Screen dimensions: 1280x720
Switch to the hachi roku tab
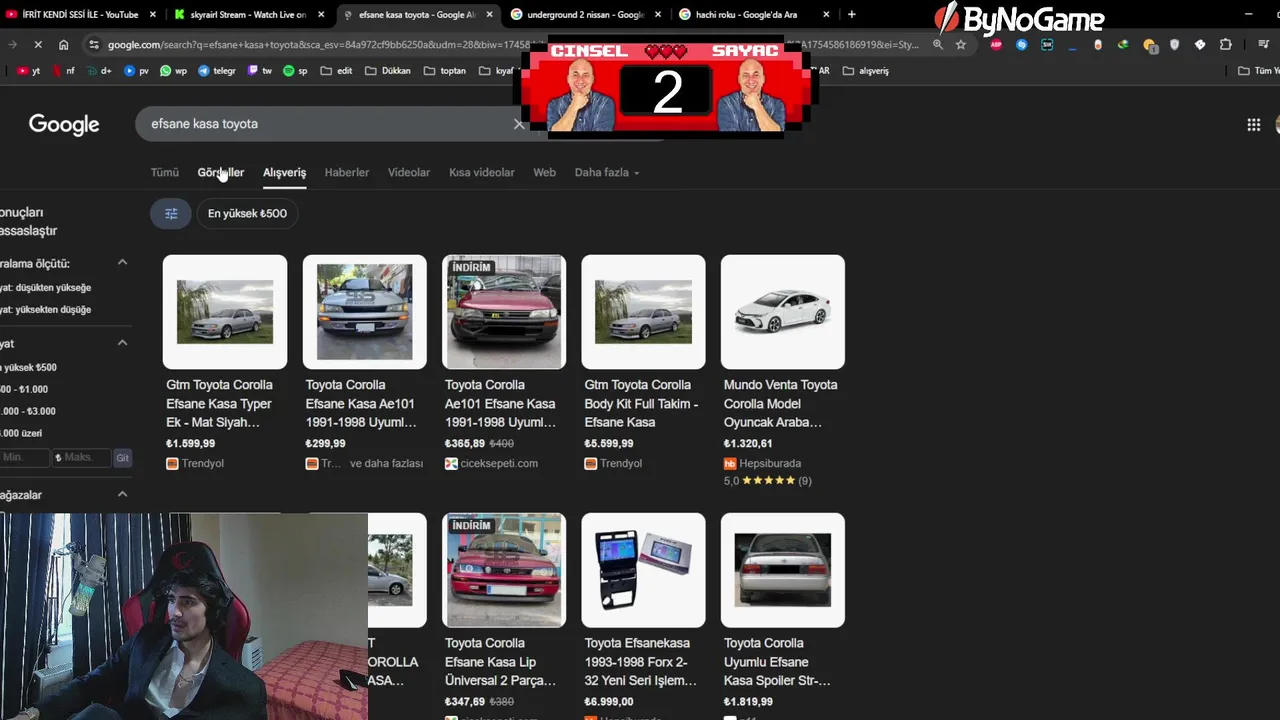[754, 15]
